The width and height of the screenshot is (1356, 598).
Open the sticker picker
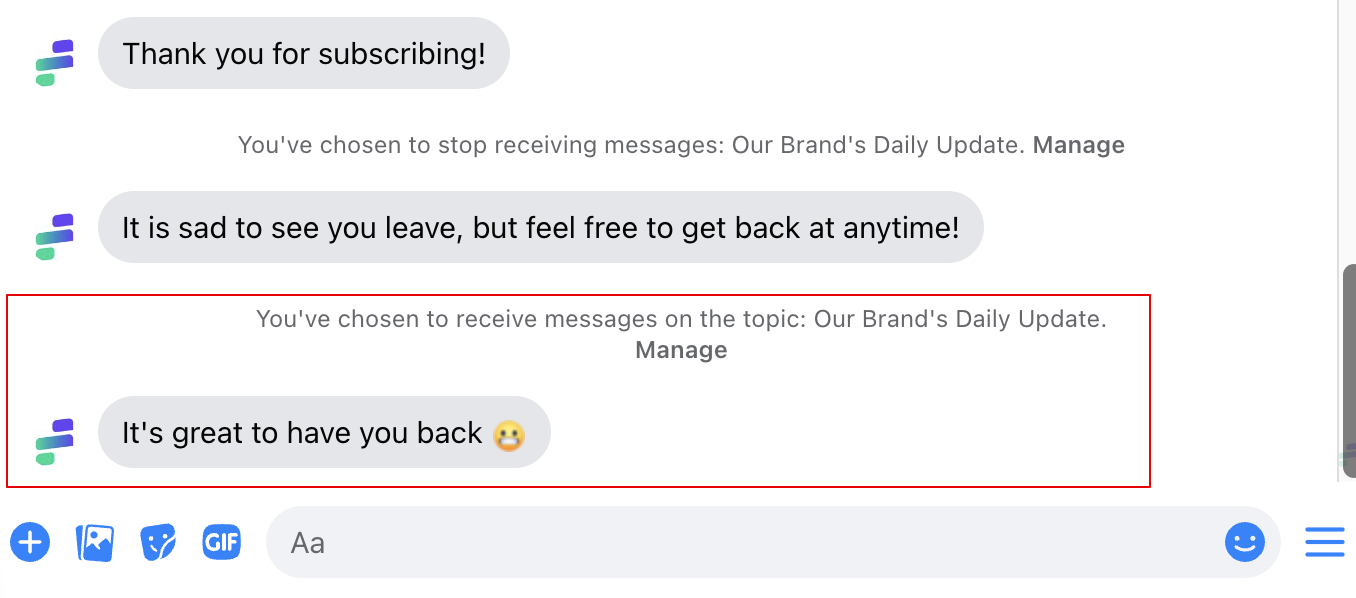158,543
